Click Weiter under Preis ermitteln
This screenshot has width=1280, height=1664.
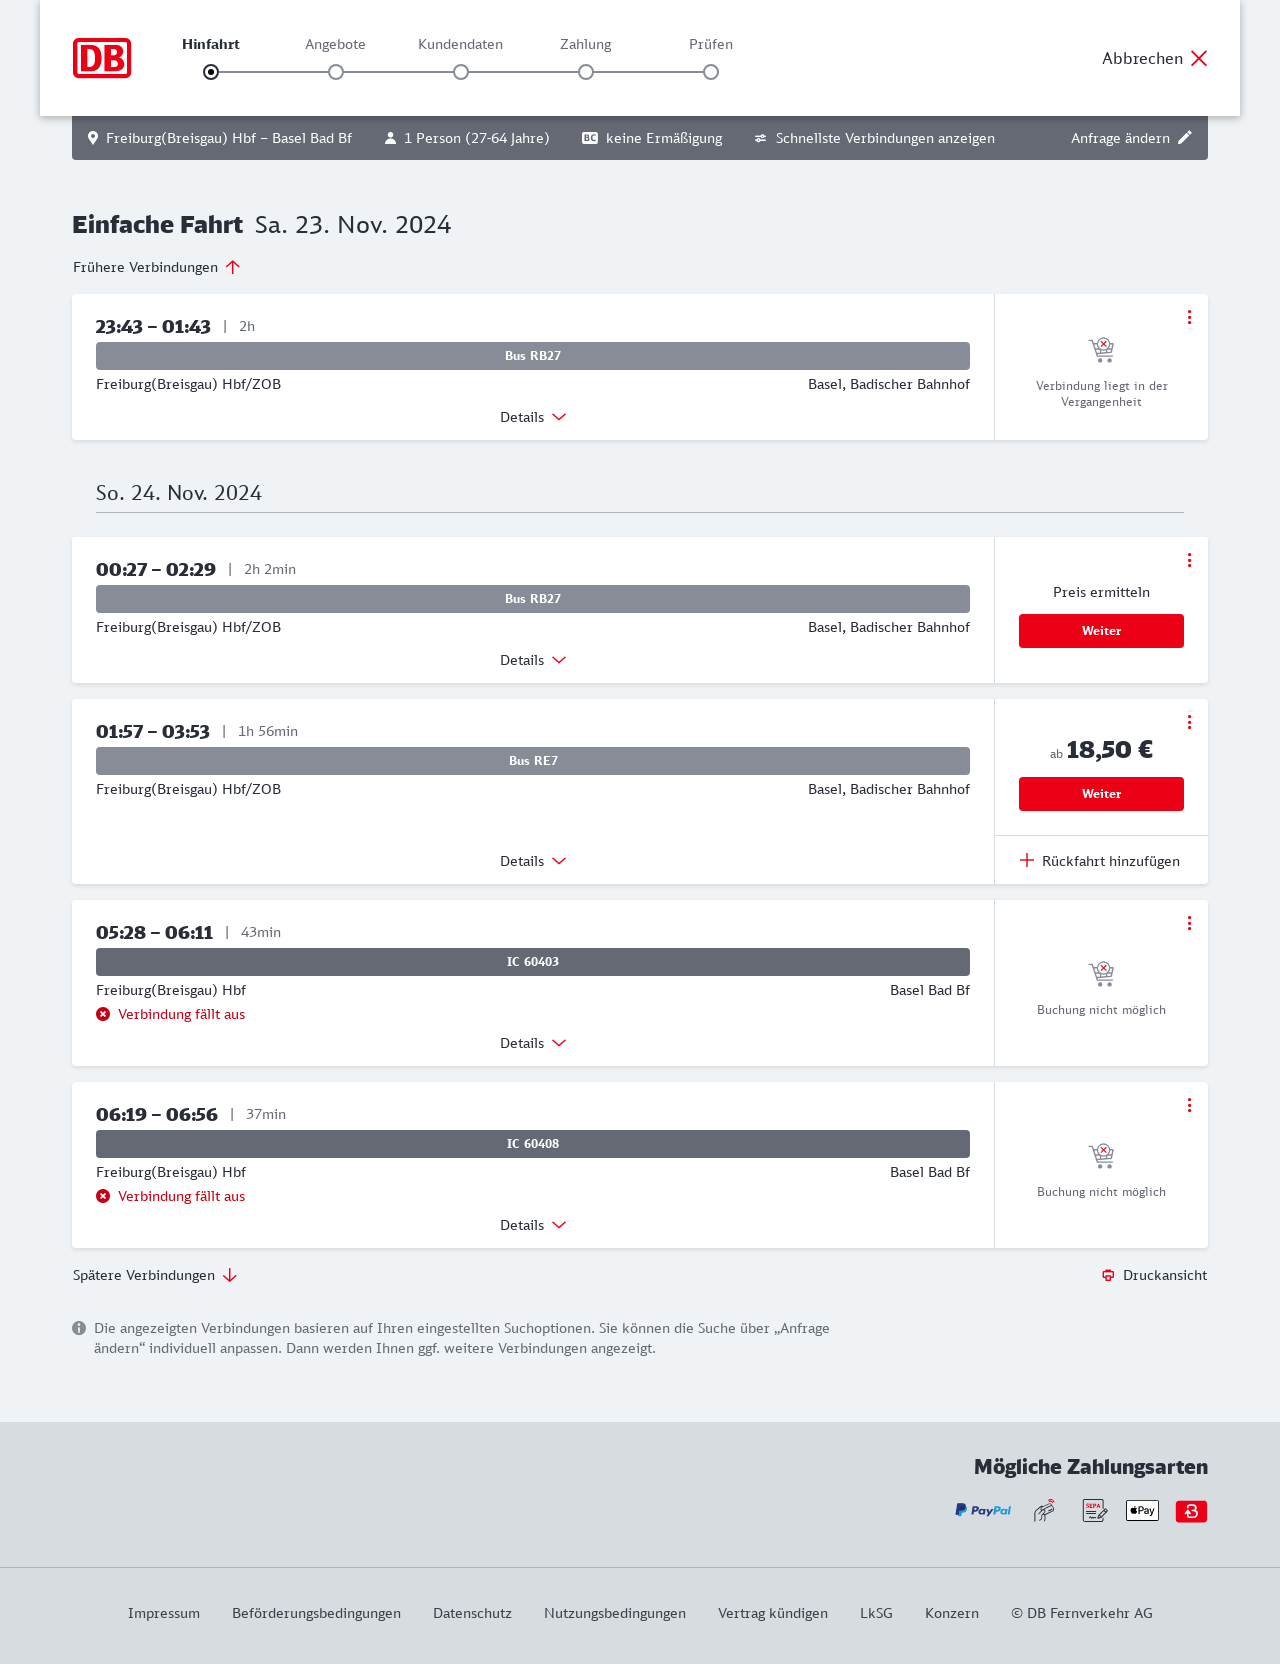pyautogui.click(x=1101, y=631)
